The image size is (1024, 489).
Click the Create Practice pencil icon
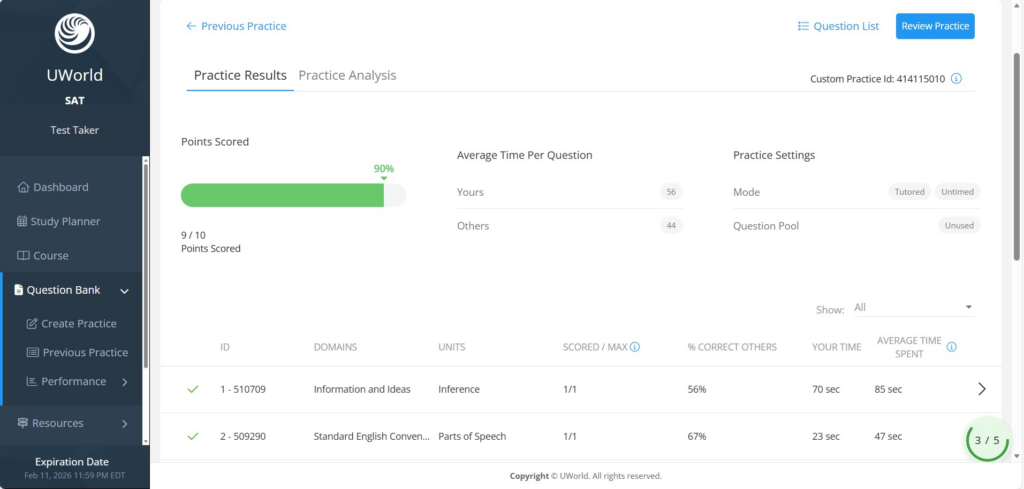tap(31, 324)
